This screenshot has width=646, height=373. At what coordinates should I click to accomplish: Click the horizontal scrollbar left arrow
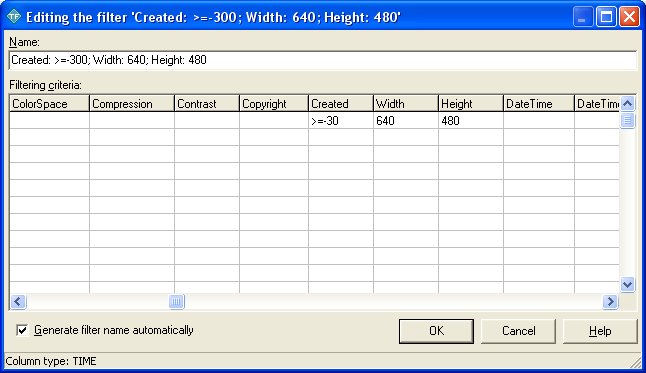18,302
